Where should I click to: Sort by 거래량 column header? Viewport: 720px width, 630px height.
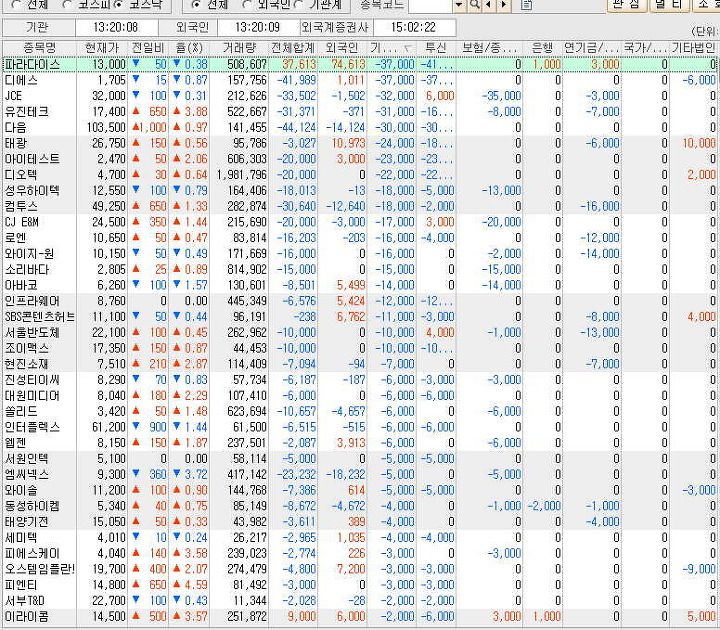click(239, 48)
